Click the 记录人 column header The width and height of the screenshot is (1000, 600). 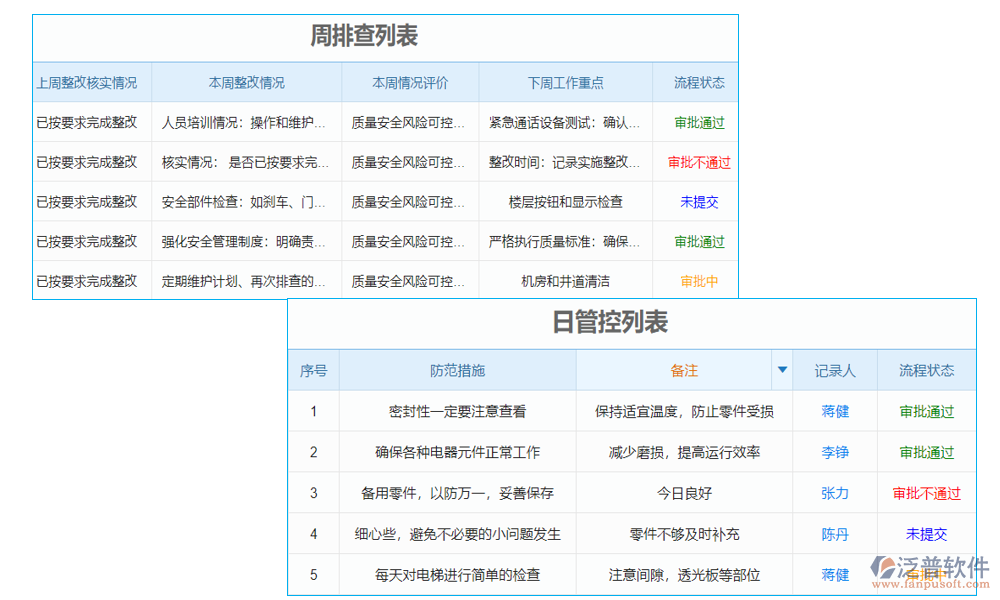835,370
